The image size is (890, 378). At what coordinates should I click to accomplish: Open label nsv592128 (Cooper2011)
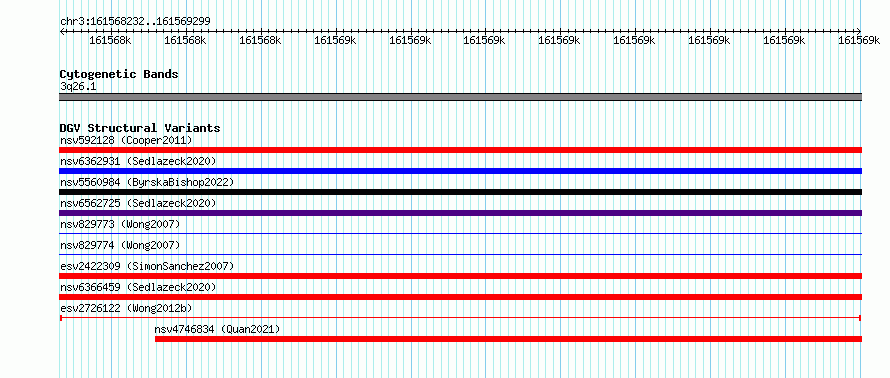(x=126, y=140)
